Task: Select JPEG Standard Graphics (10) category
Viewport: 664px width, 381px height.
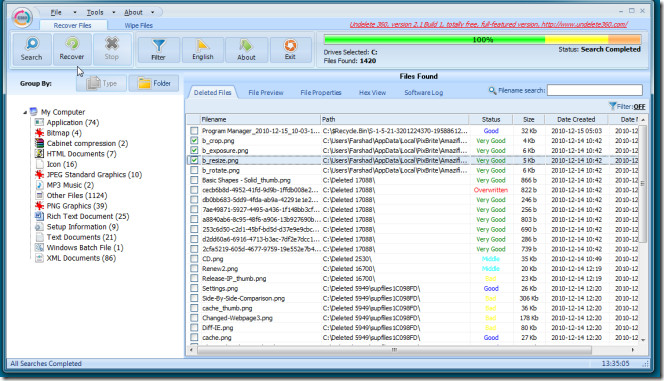Action: [x=94, y=175]
